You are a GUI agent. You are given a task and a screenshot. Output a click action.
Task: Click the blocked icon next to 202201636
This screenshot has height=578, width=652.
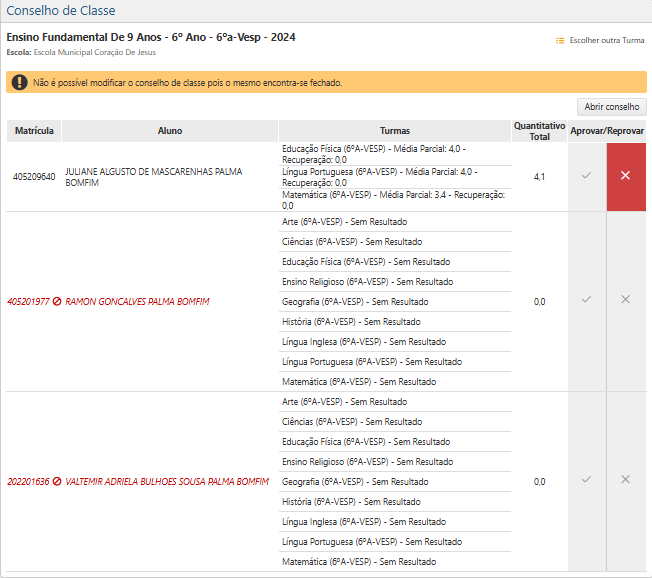pos(57,482)
